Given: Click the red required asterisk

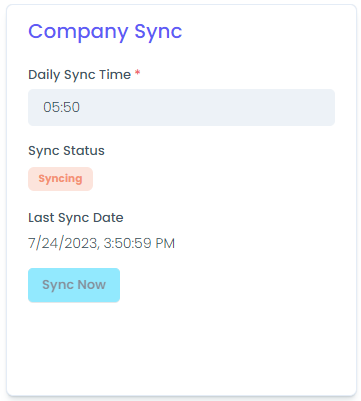Looking at the screenshot, I should tap(137, 73).
